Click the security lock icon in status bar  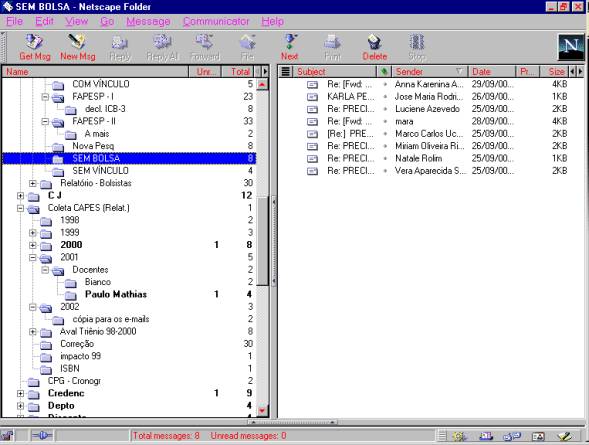coord(7,436)
